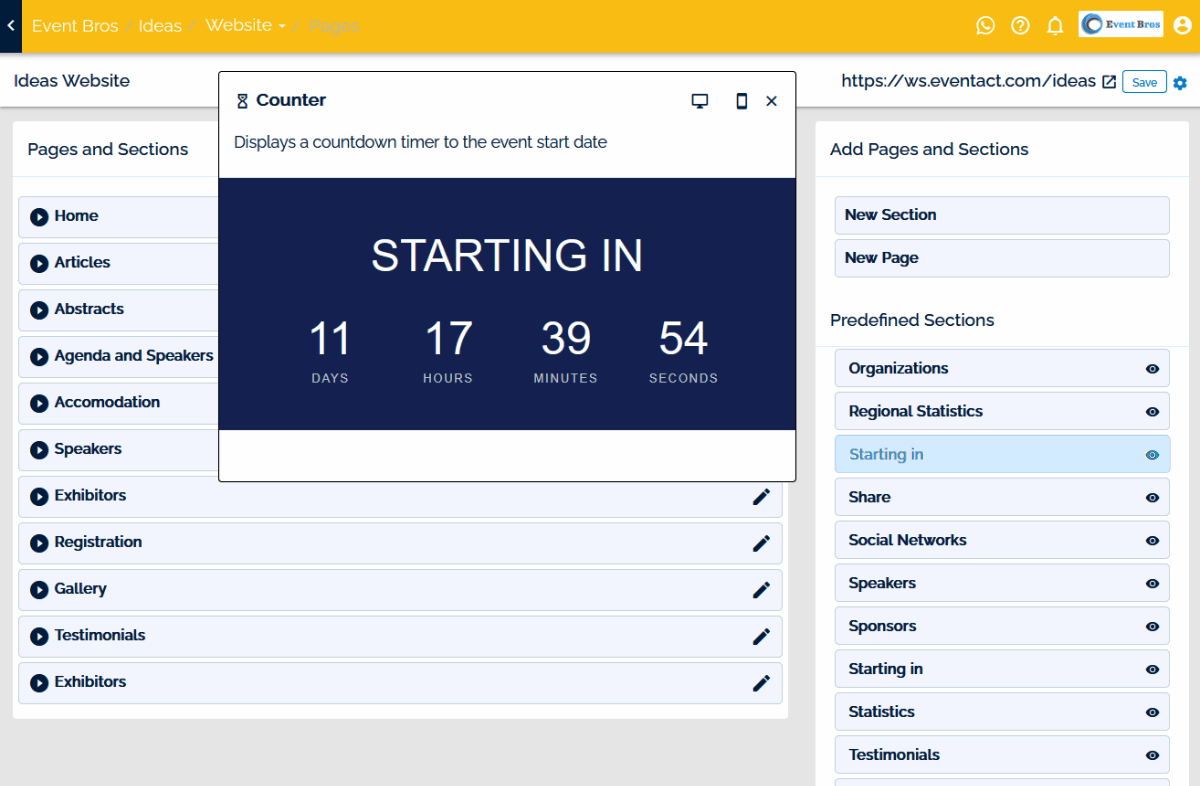Open website settings gear icon

coord(1180,83)
